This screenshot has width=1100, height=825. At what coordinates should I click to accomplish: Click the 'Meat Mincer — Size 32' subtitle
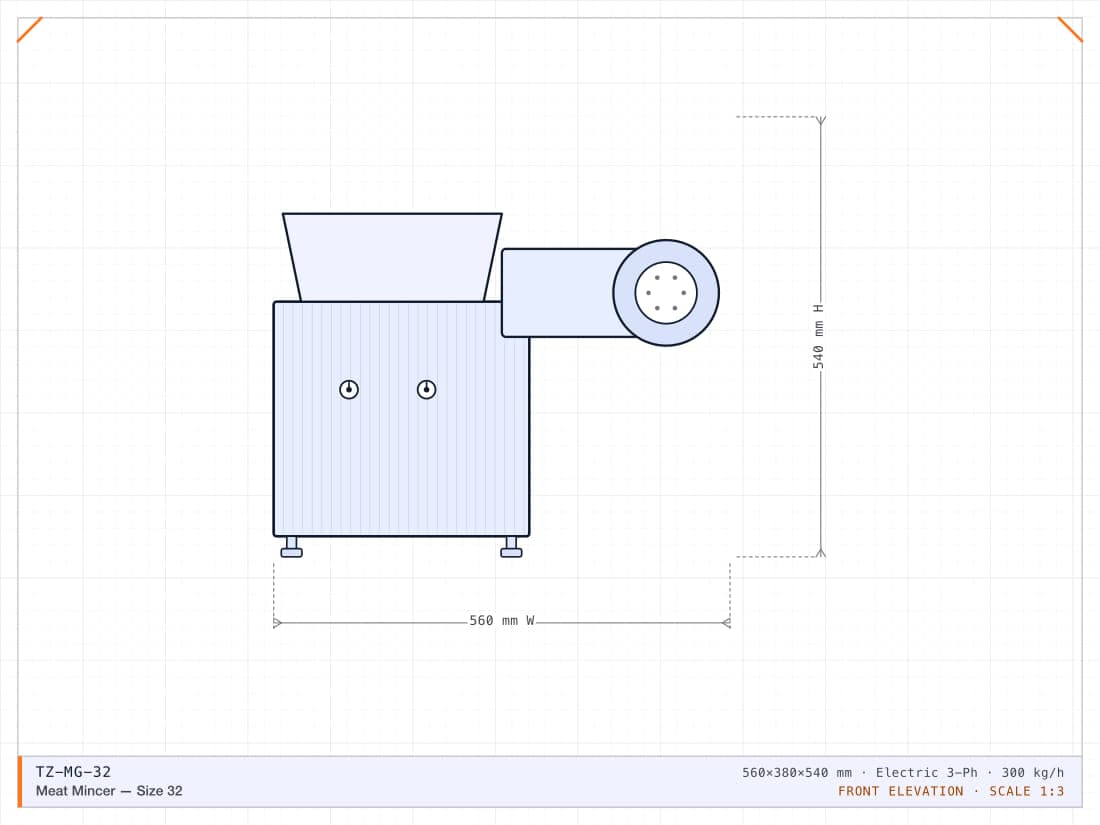[109, 791]
